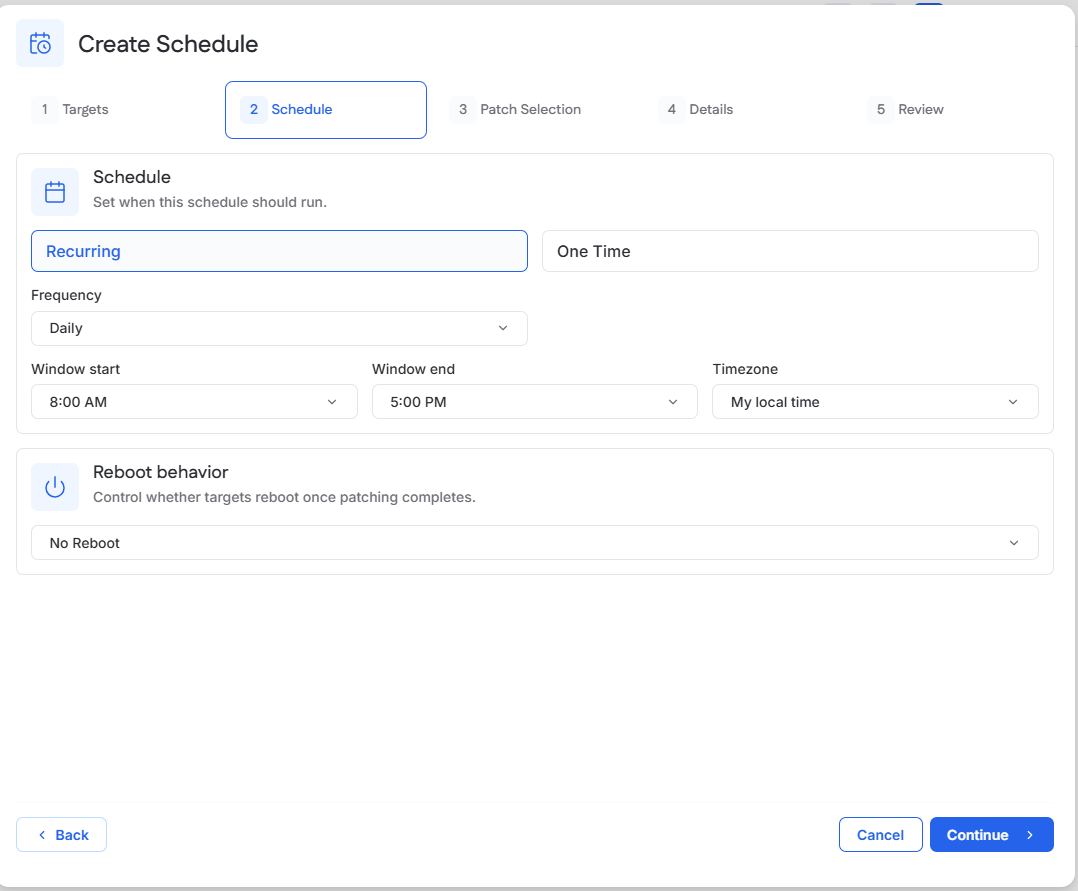This screenshot has height=891, width=1078.
Task: Click the Create Schedule calendar-clock icon
Action: [40, 43]
